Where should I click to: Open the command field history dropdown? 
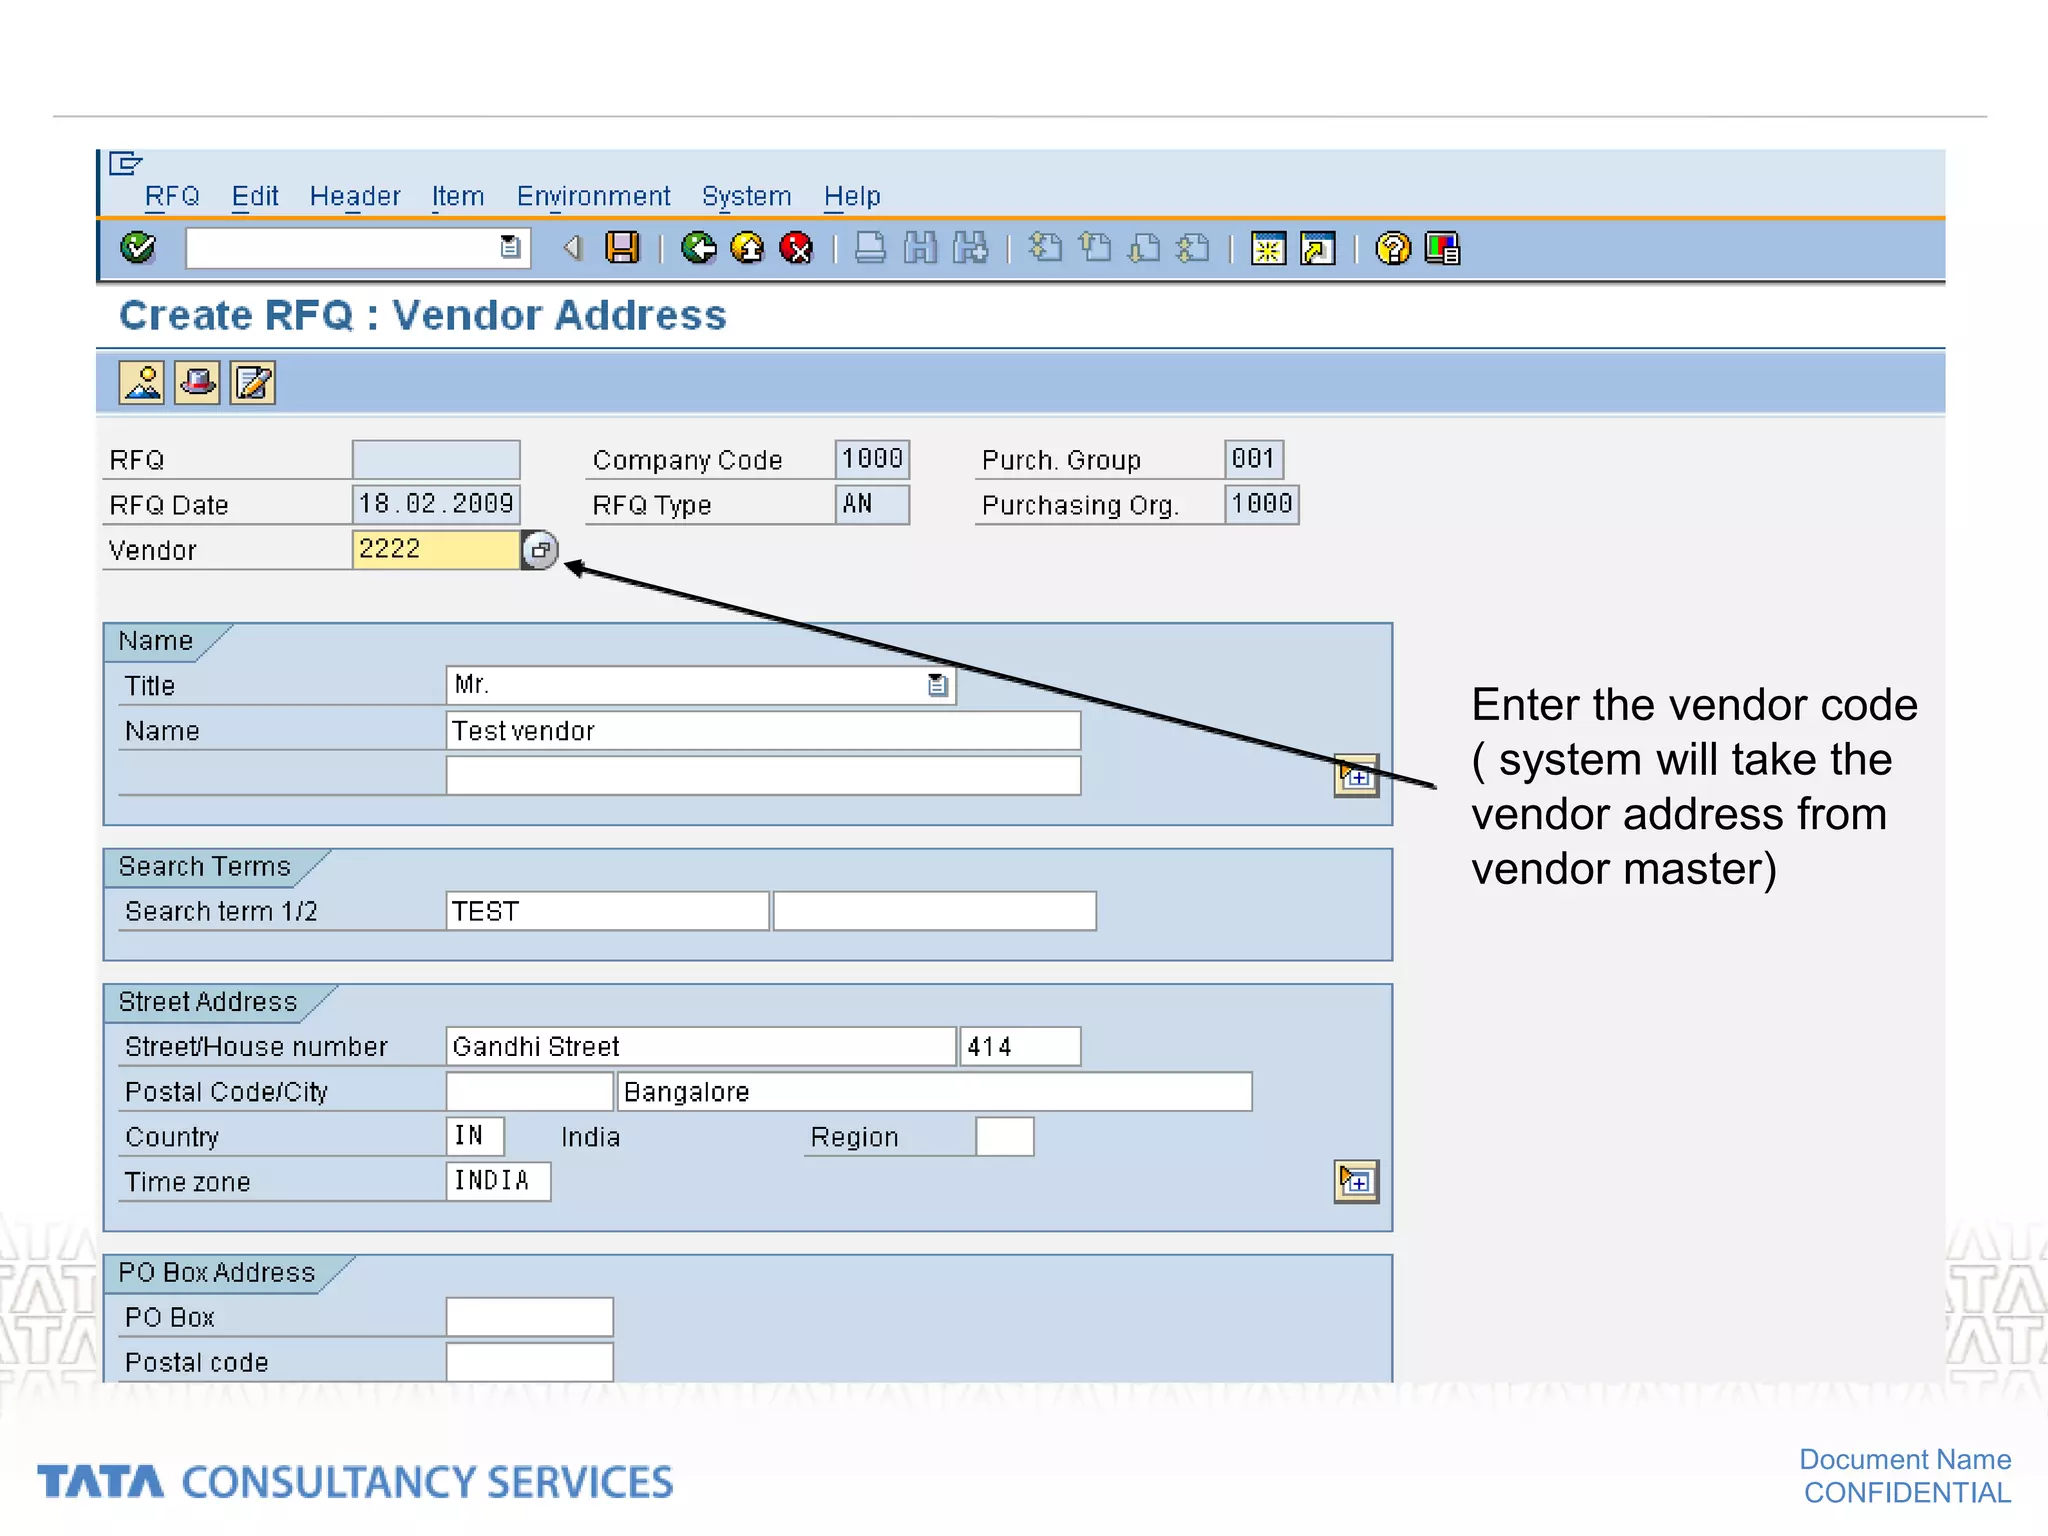pos(510,247)
